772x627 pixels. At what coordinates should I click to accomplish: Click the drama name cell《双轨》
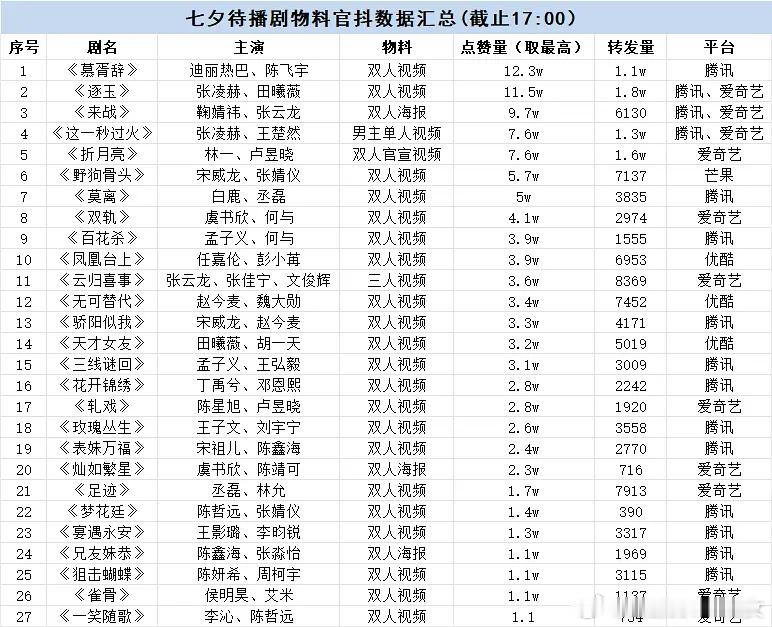pyautogui.click(x=102, y=217)
